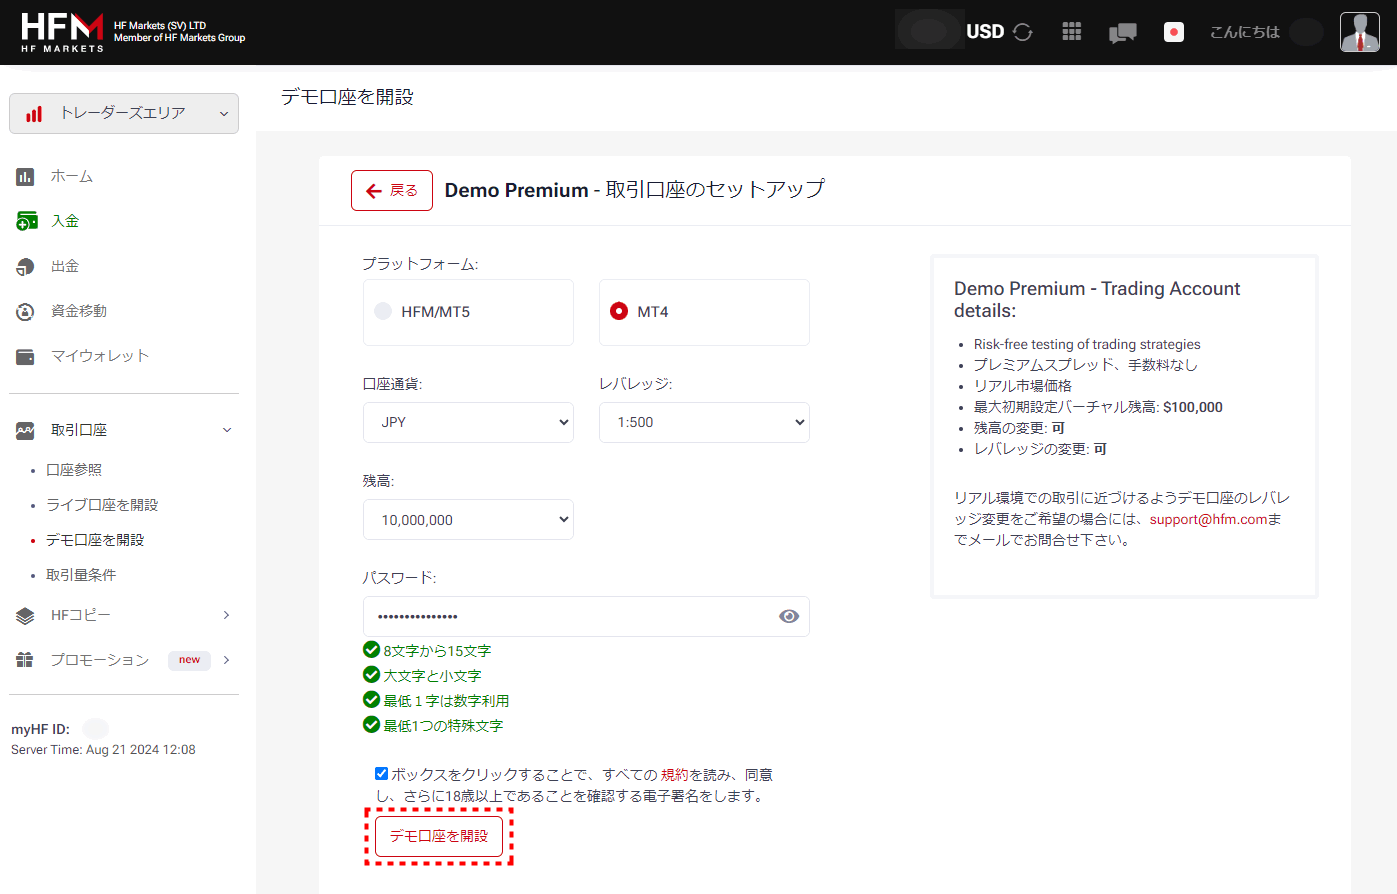Screen dimensions: 1397x894
Task: Open 口座参照 submenu item
Action: tap(74, 470)
